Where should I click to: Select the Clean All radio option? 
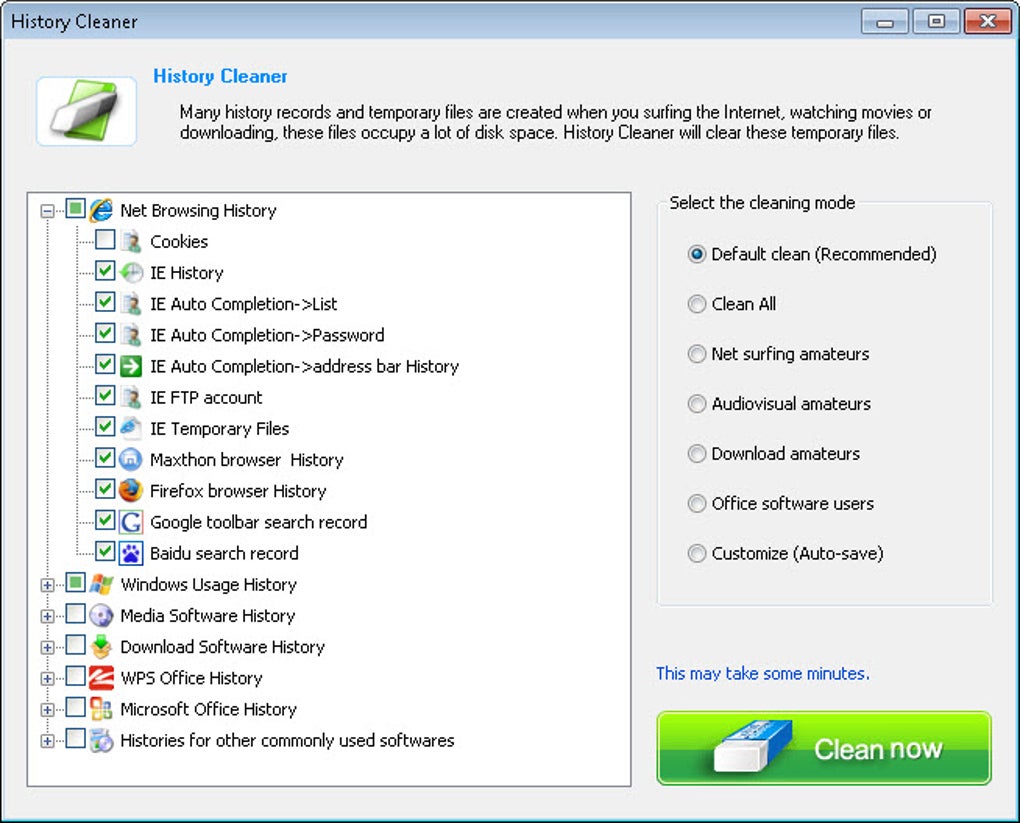pyautogui.click(x=697, y=304)
